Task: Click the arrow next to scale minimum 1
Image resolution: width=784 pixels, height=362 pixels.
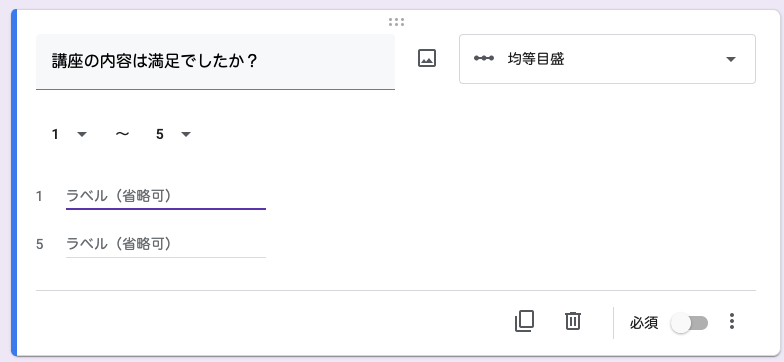Action: [x=82, y=134]
